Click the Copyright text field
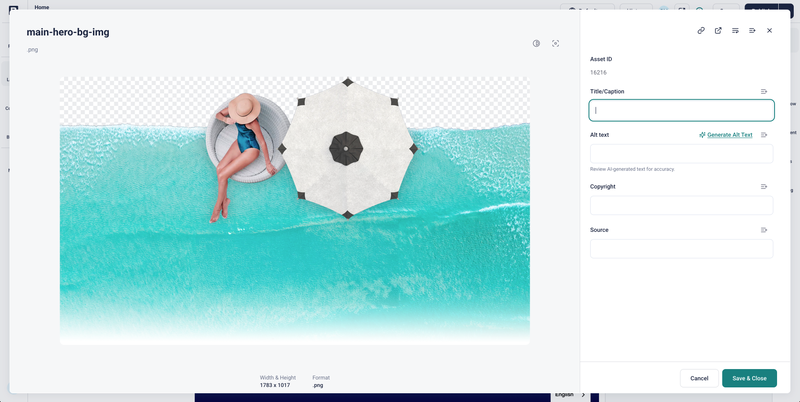This screenshot has width=800, height=402. coord(681,205)
